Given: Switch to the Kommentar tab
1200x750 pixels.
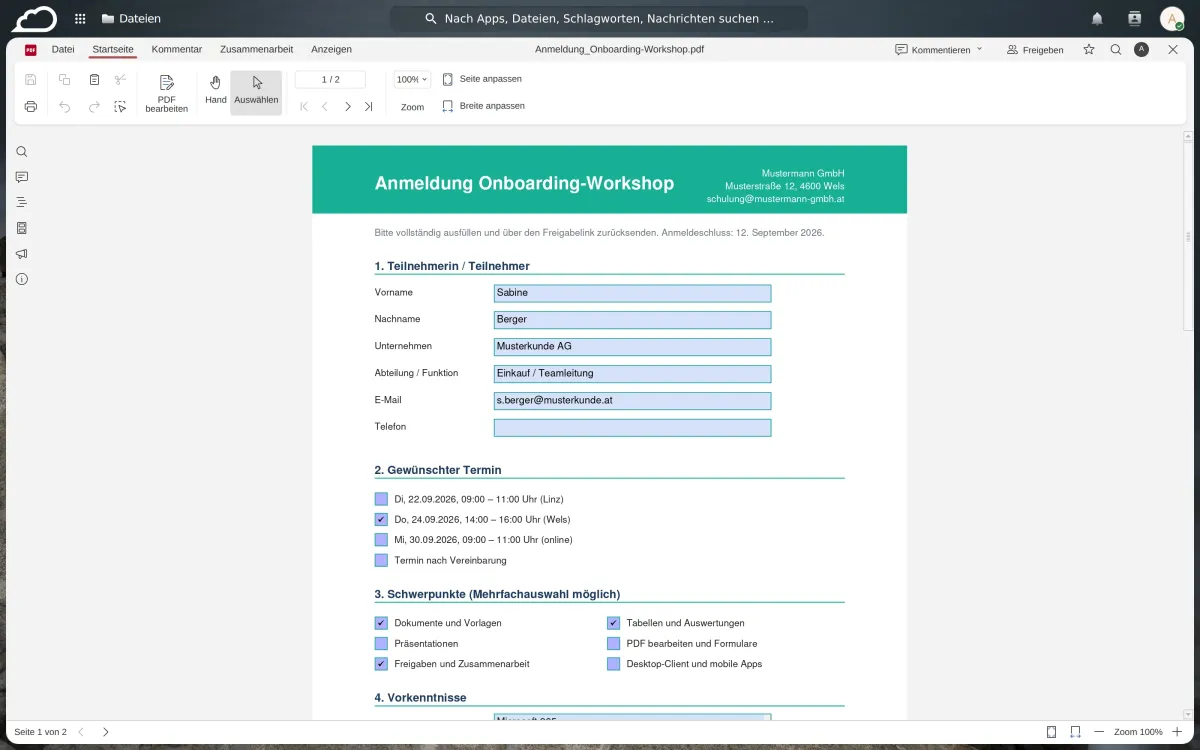Looking at the screenshot, I should coord(177,49).
